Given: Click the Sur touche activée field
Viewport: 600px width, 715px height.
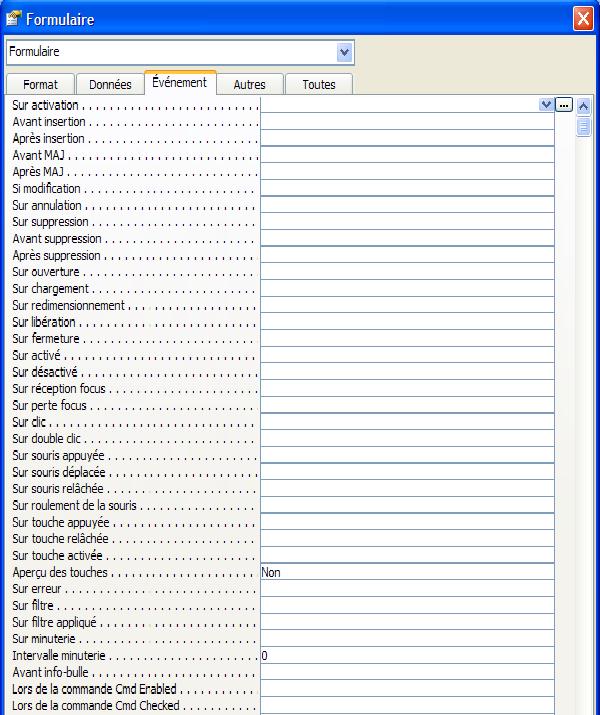Looking at the screenshot, I should 407,555.
